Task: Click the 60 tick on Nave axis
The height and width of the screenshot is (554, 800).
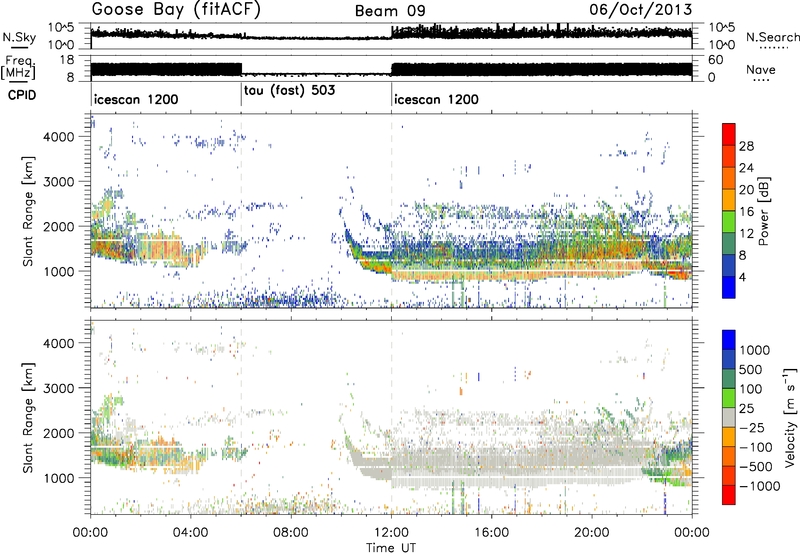Action: (x=716, y=60)
